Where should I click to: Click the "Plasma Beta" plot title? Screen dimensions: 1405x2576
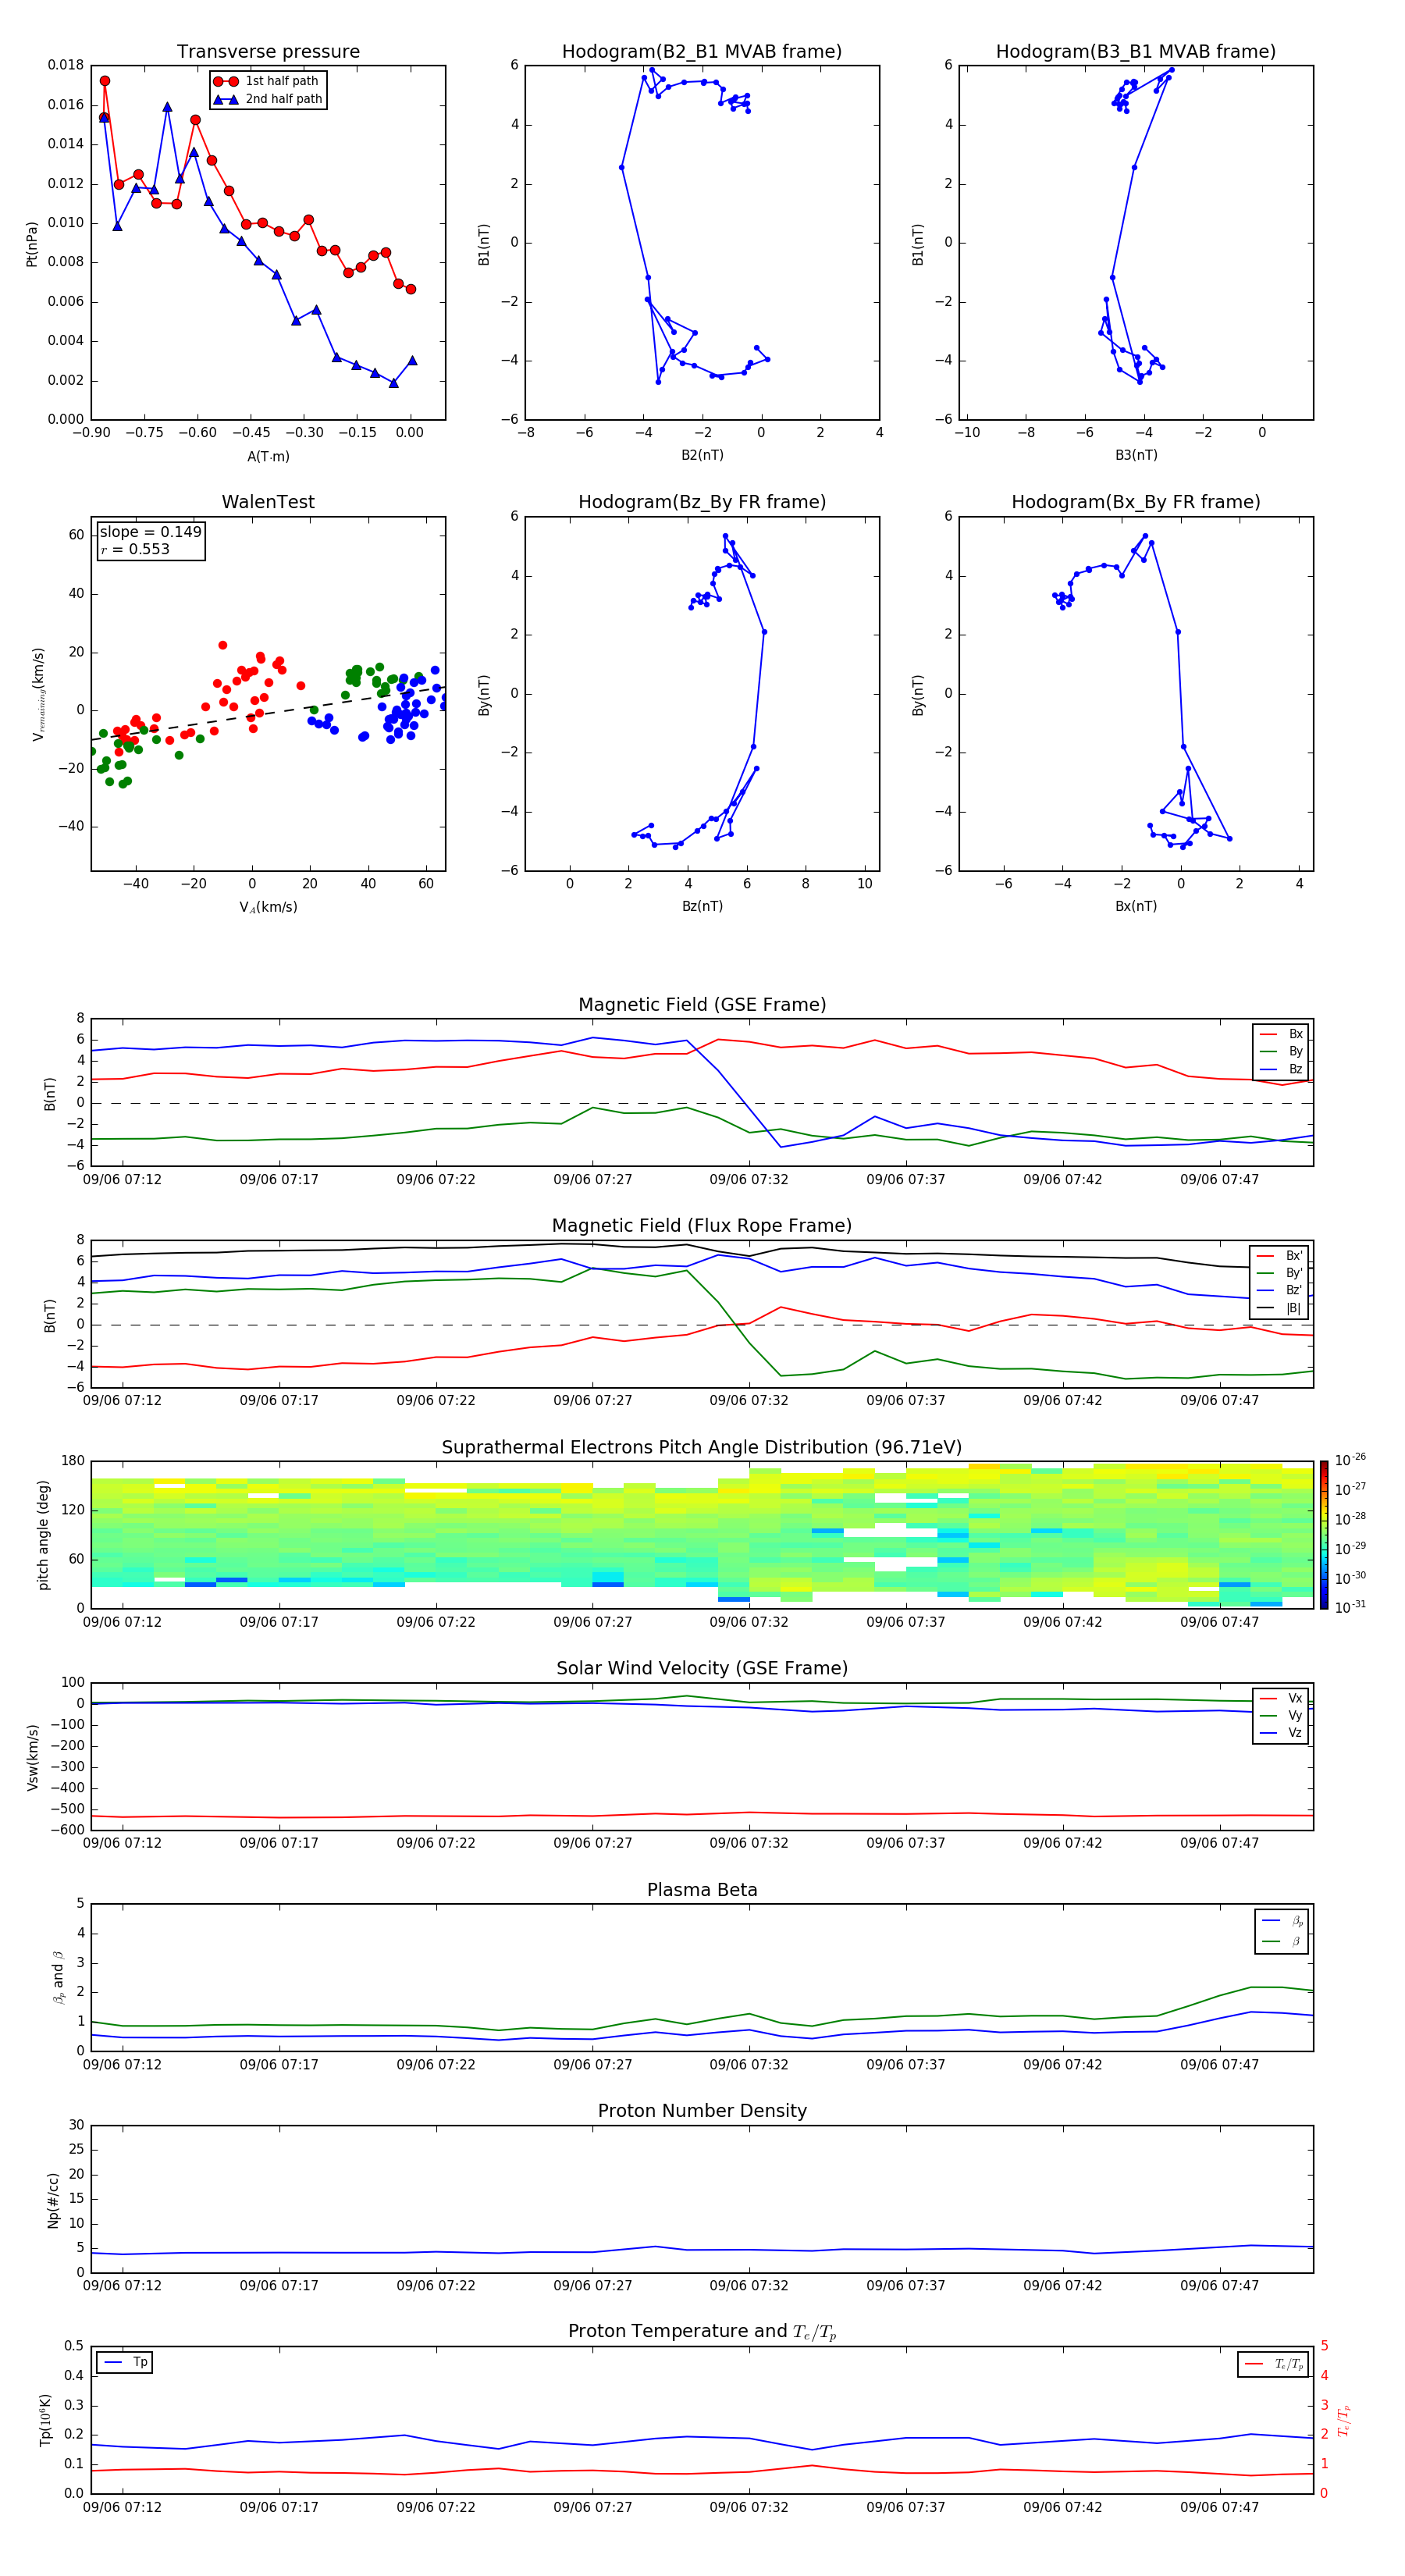(702, 1890)
